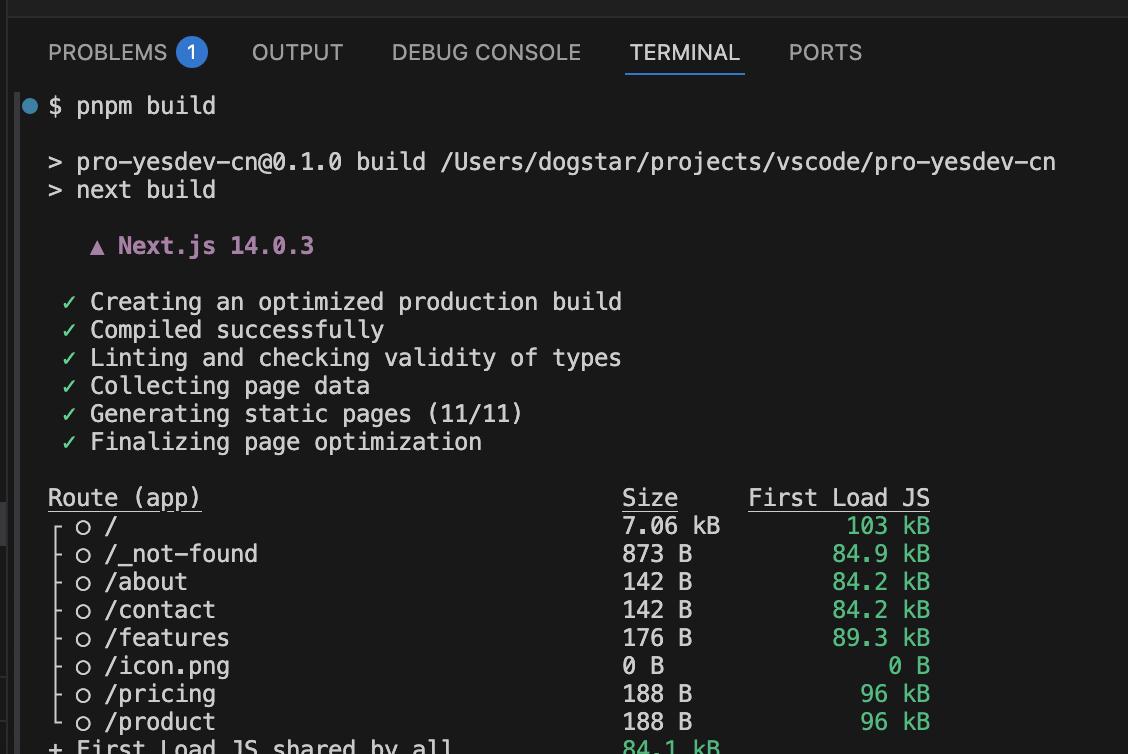Click the '96 kB' value for /product
The width and height of the screenshot is (1128, 754).
[x=896, y=722]
